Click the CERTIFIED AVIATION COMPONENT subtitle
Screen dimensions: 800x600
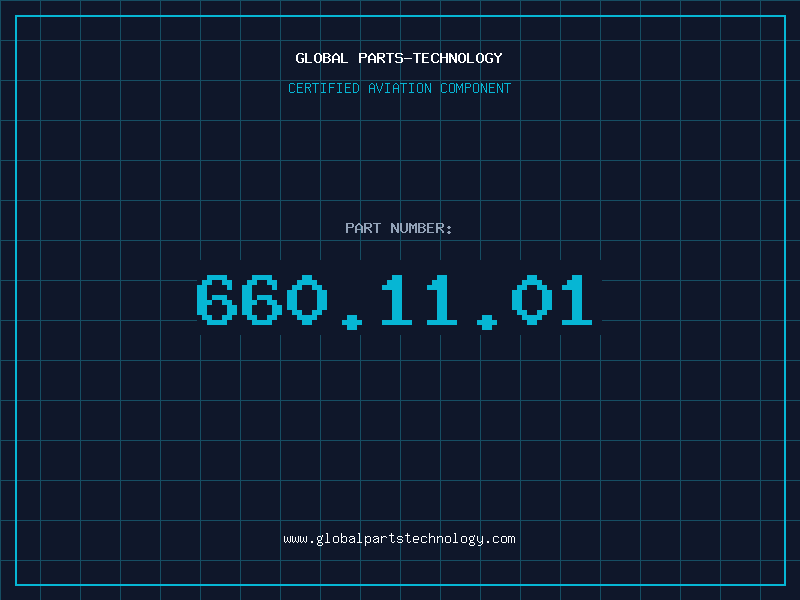coord(399,88)
